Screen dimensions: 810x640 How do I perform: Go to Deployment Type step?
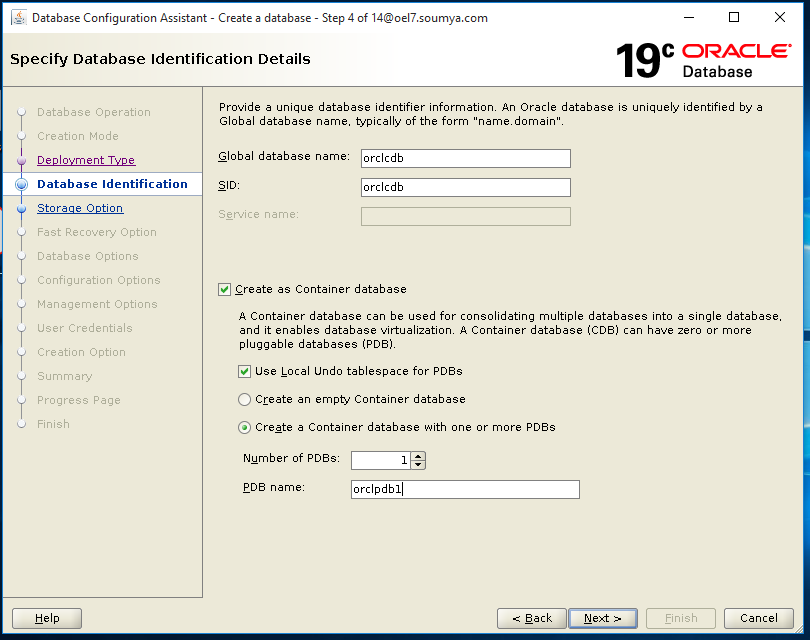[86, 160]
